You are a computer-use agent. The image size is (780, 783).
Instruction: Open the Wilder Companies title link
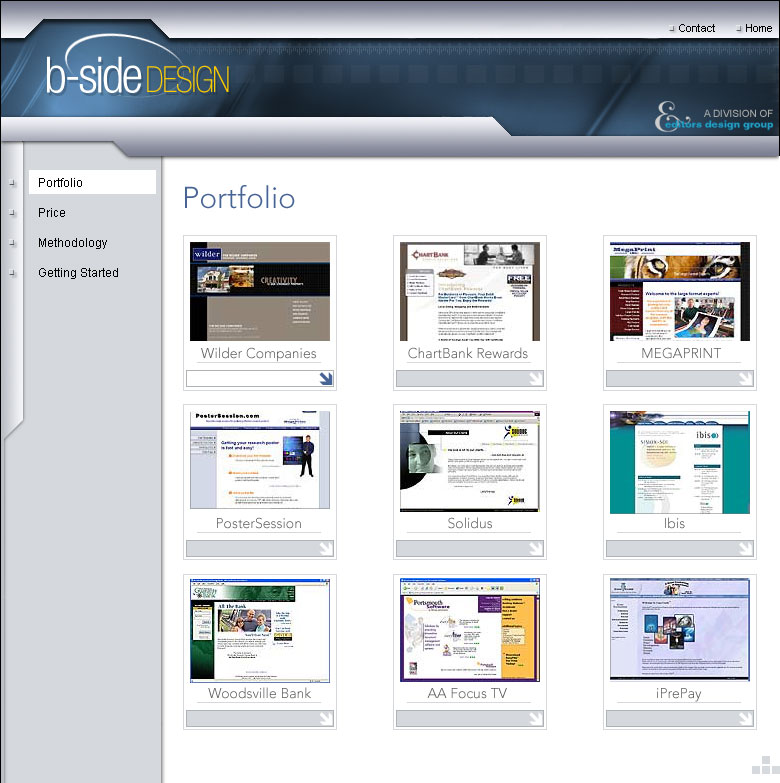pos(259,354)
